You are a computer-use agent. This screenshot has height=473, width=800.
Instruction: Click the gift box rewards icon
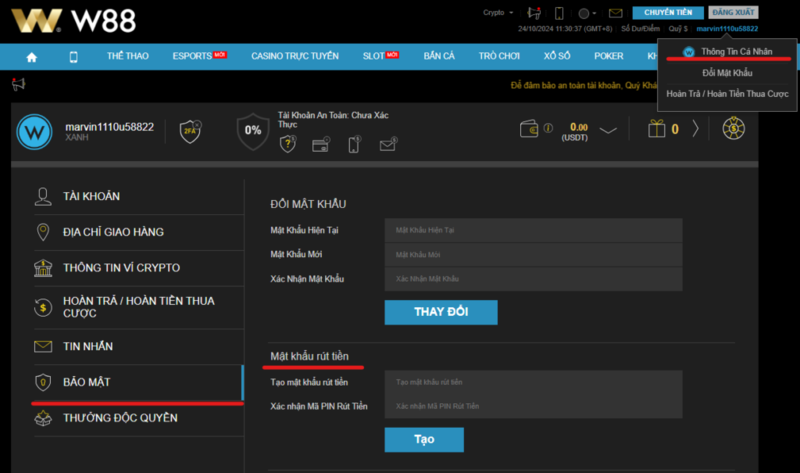pos(656,129)
